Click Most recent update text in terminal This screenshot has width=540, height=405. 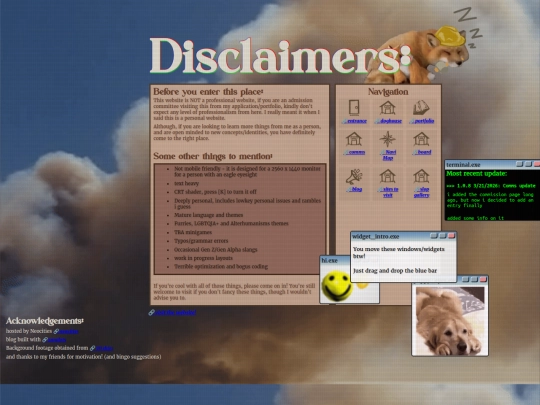[x=477, y=174]
